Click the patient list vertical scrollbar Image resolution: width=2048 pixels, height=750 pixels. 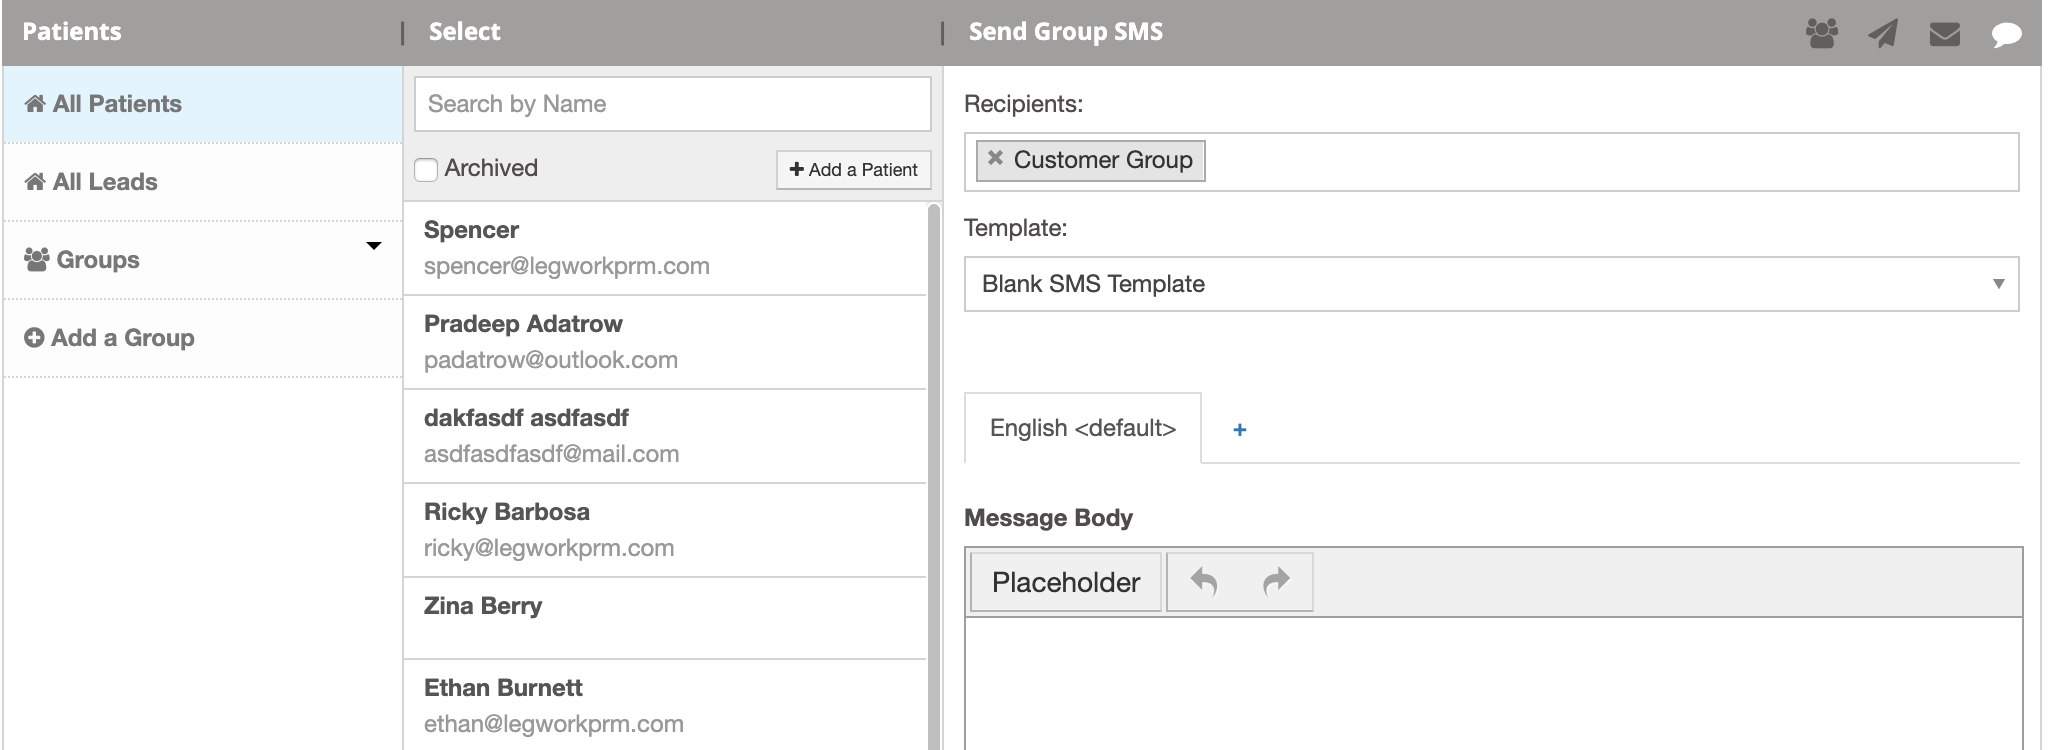[x=934, y=470]
